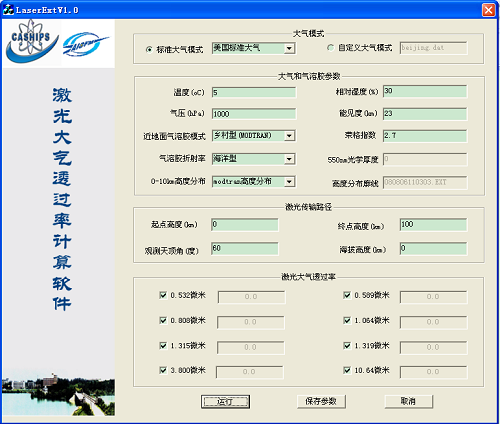This screenshot has height=424, width=500.
Task: Click the 温度 input field
Action: (254, 92)
